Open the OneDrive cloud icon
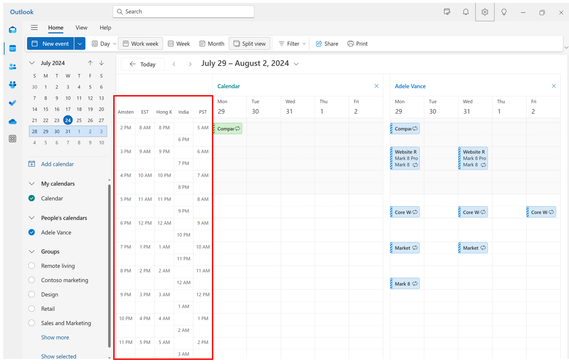569x364 pixels. (x=13, y=121)
